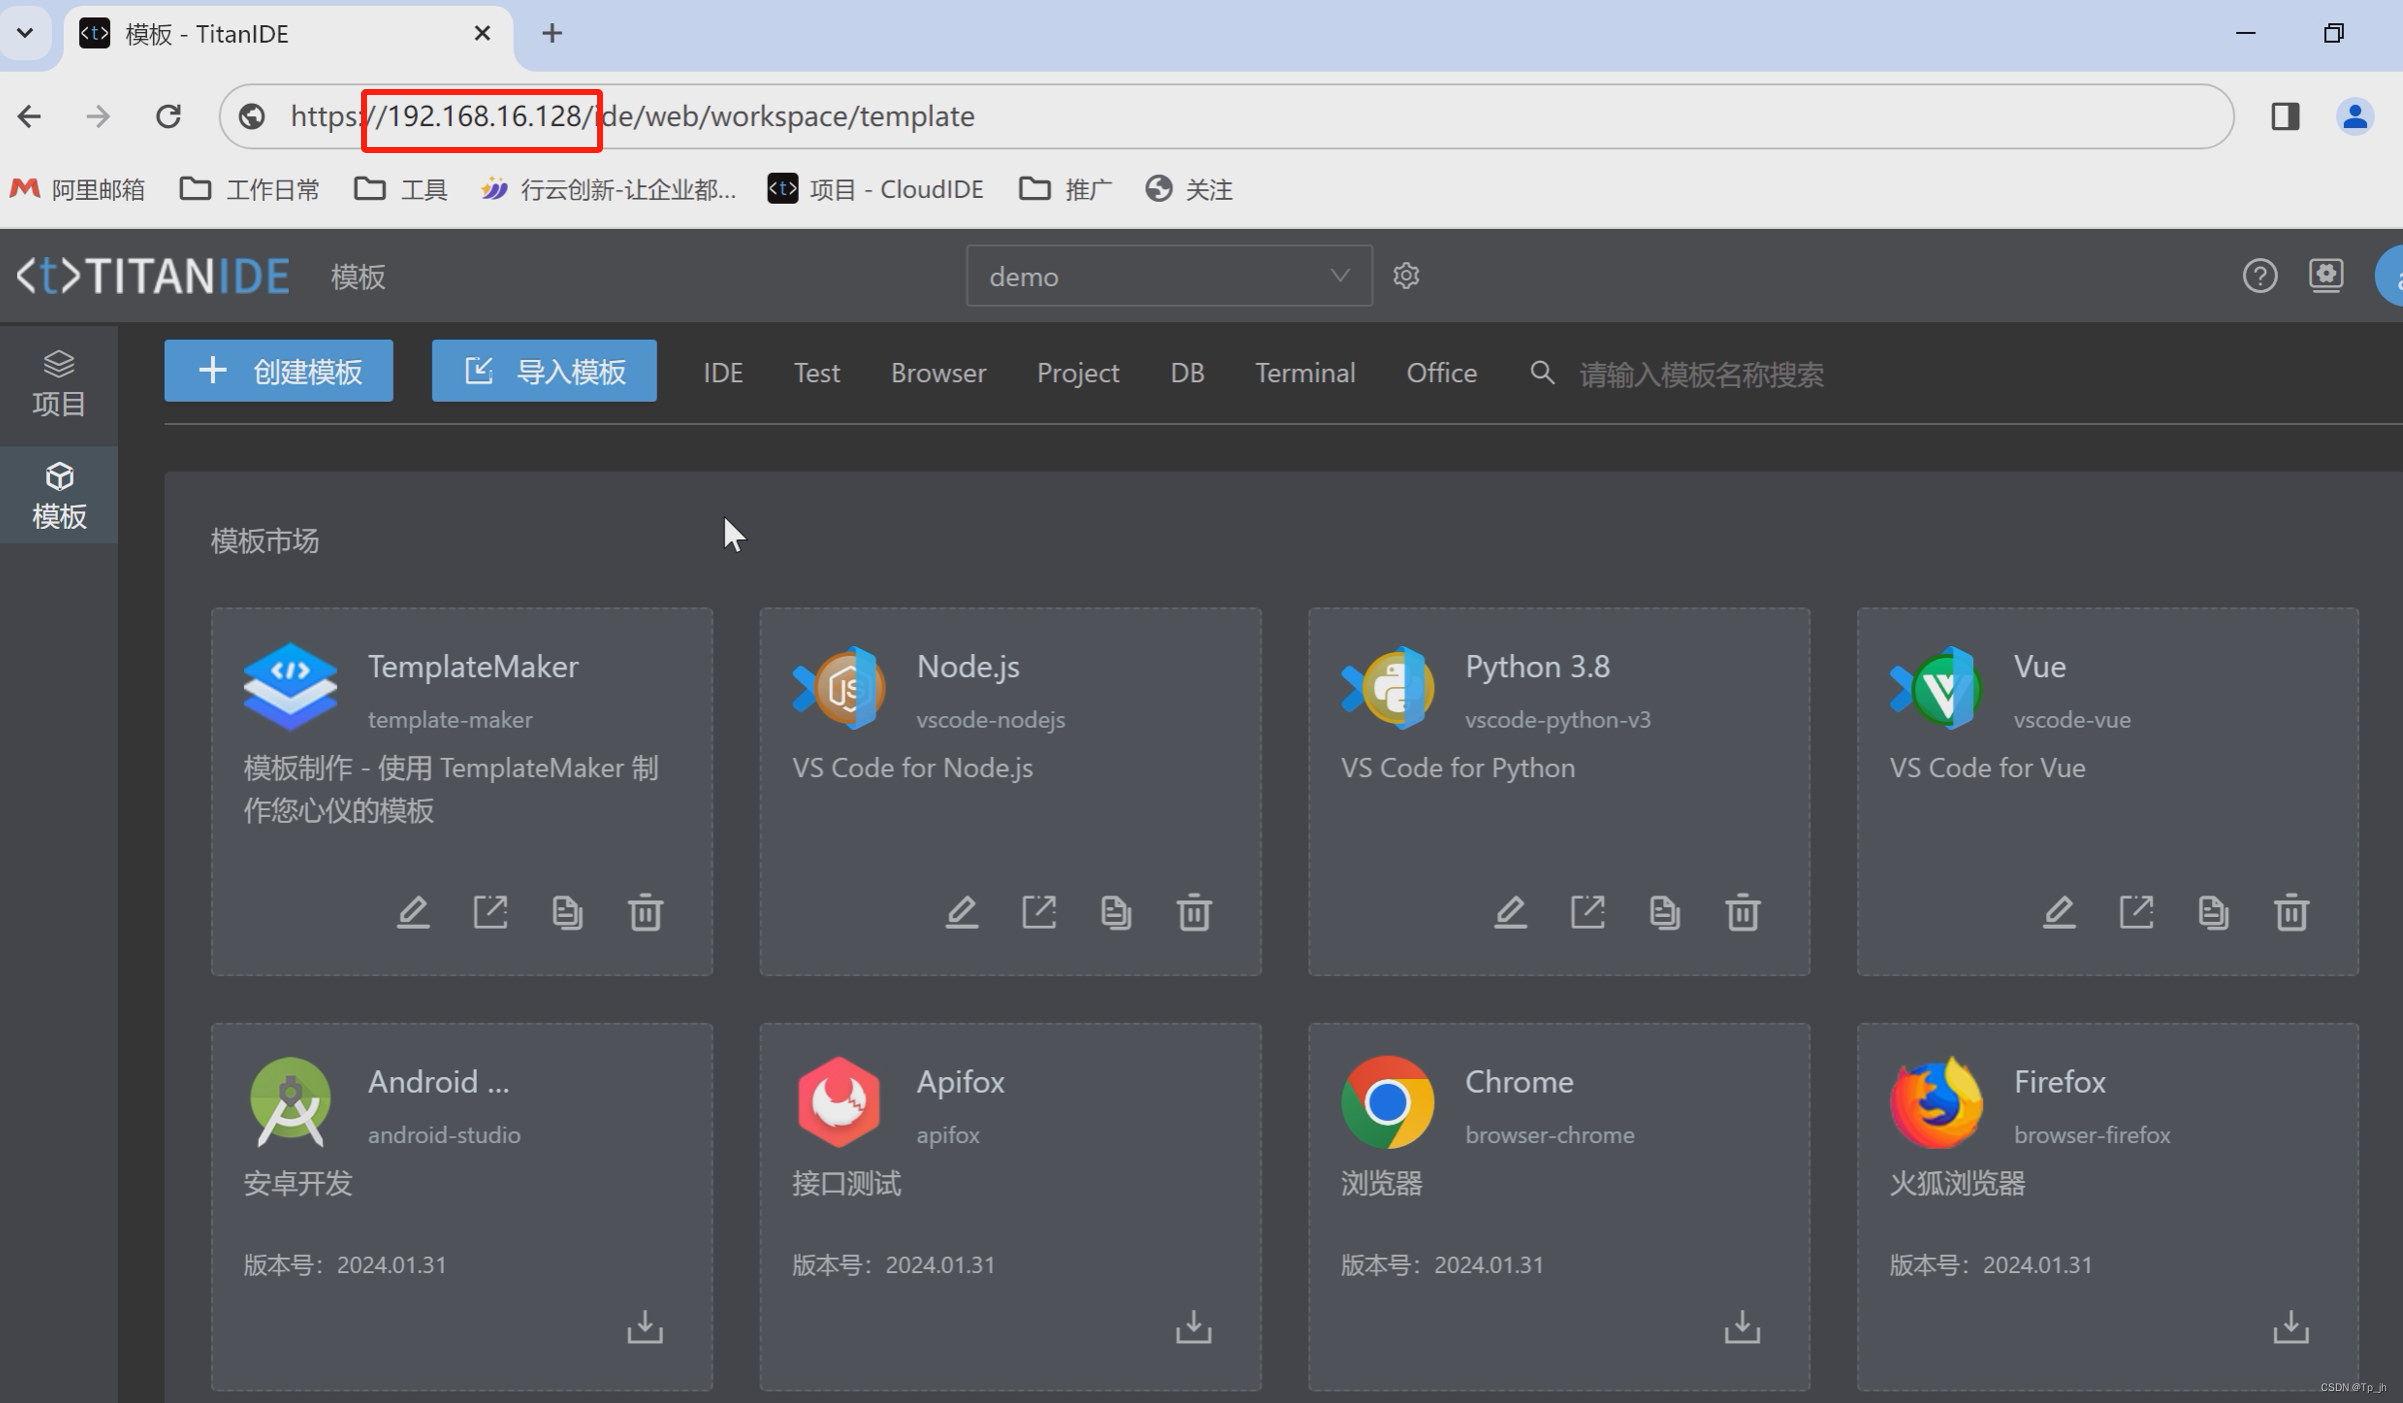Click the header settings panel icon
2403x1403 pixels.
click(2326, 275)
